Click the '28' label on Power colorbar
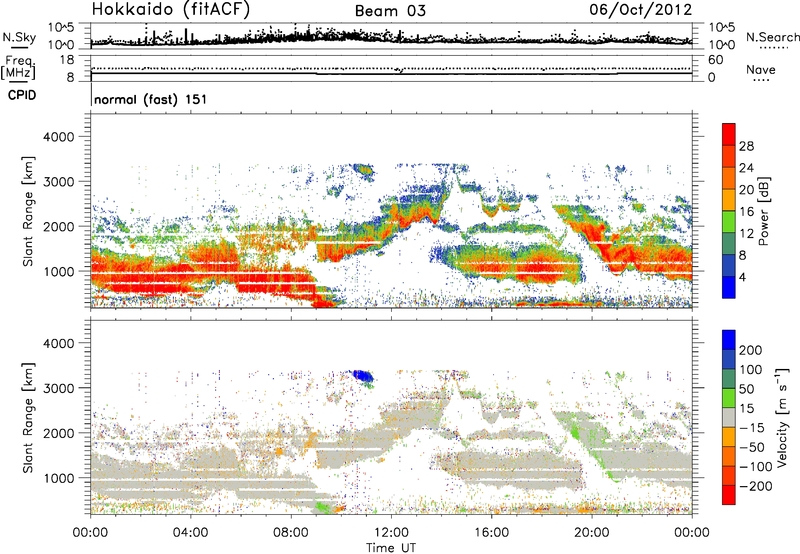 coord(746,146)
